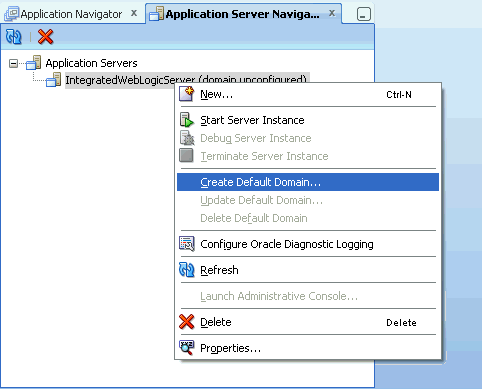Click the Terminate Server Instance entry

pyautogui.click(x=307, y=156)
